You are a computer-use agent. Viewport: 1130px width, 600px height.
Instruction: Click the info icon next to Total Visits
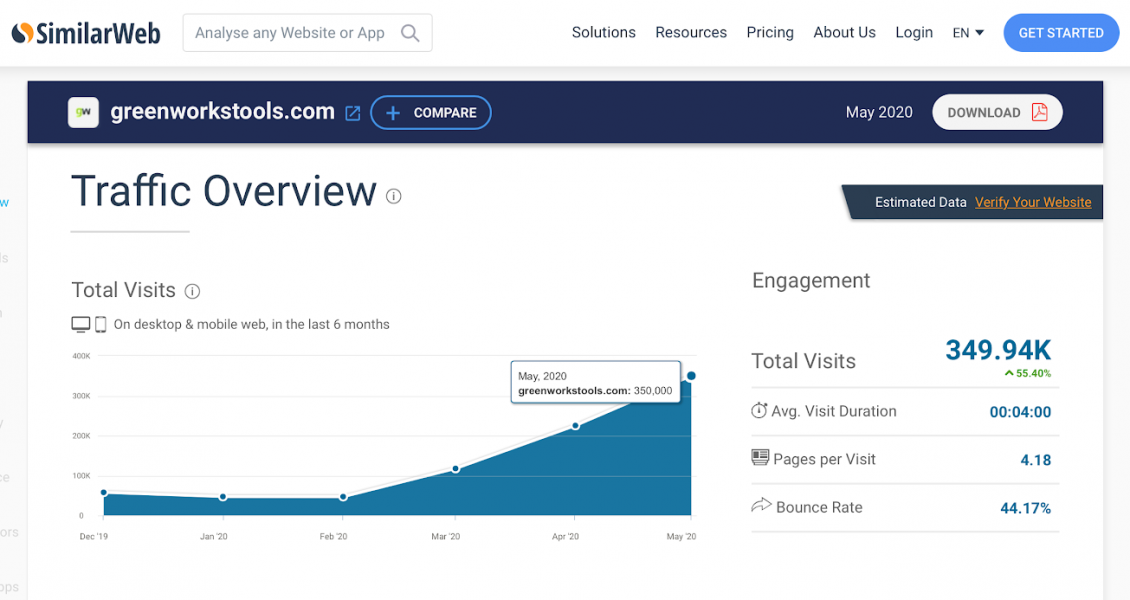(x=192, y=291)
